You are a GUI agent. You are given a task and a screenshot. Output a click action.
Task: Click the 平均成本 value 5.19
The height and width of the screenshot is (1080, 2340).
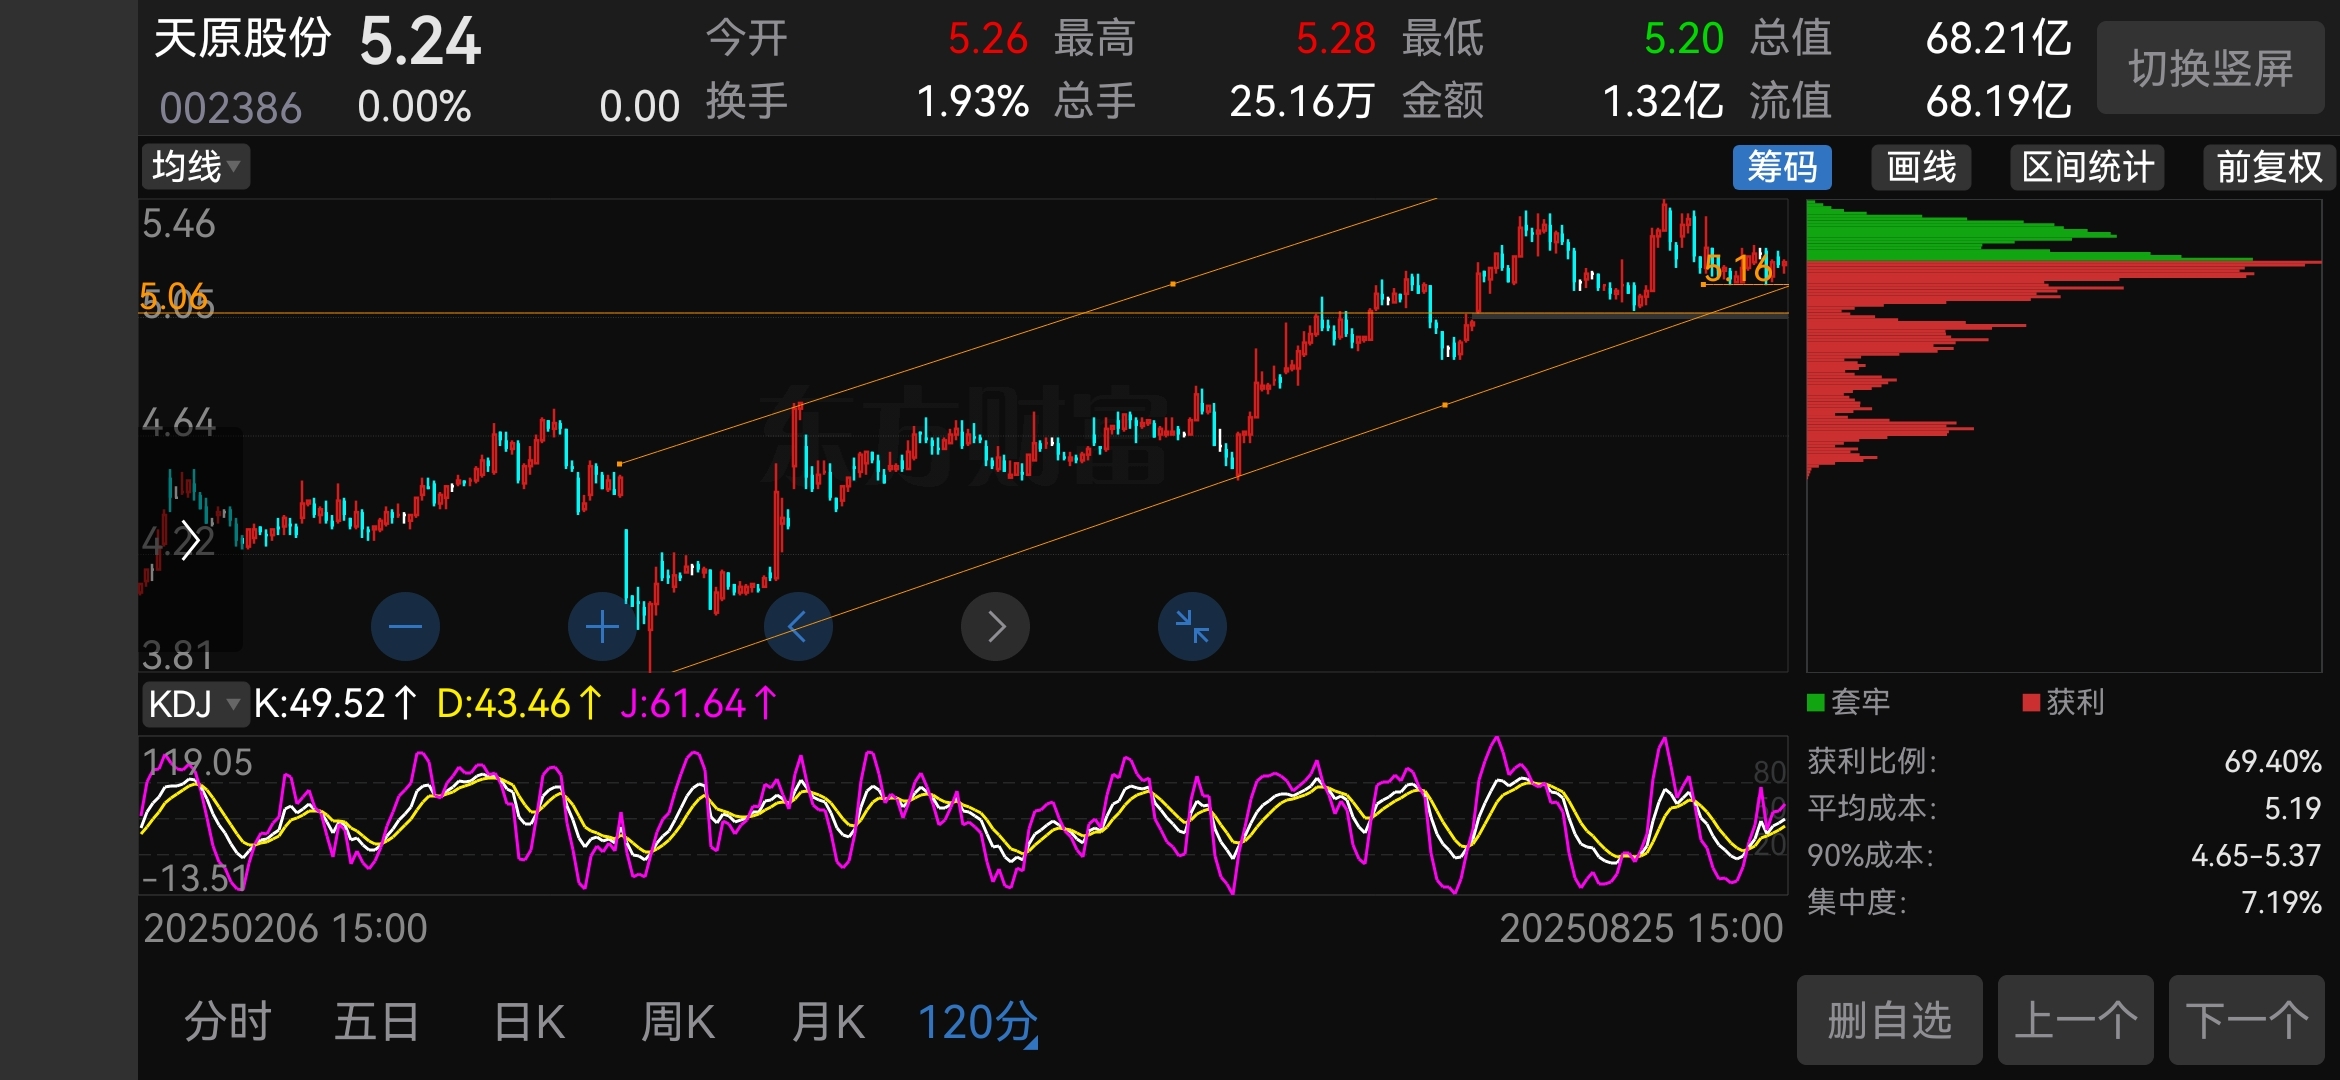point(2292,808)
